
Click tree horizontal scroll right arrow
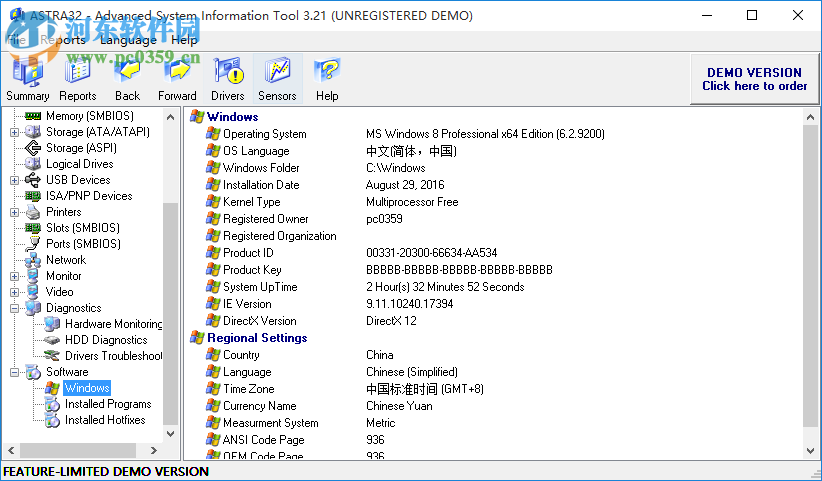[154, 450]
